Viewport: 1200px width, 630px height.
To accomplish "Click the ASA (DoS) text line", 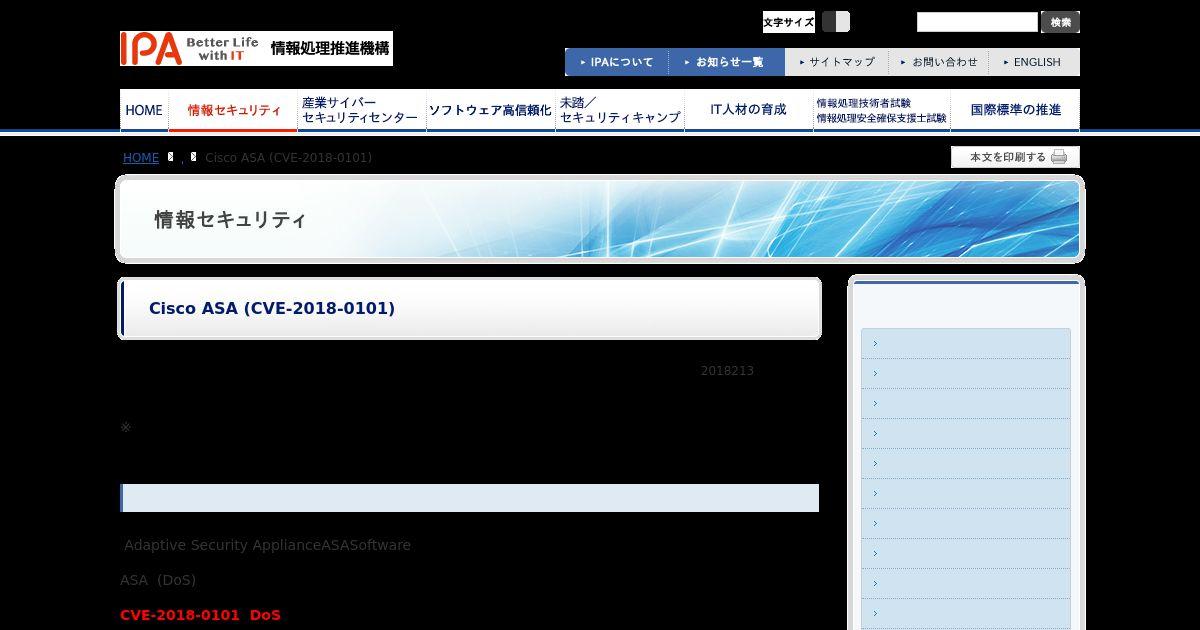I will (158, 580).
